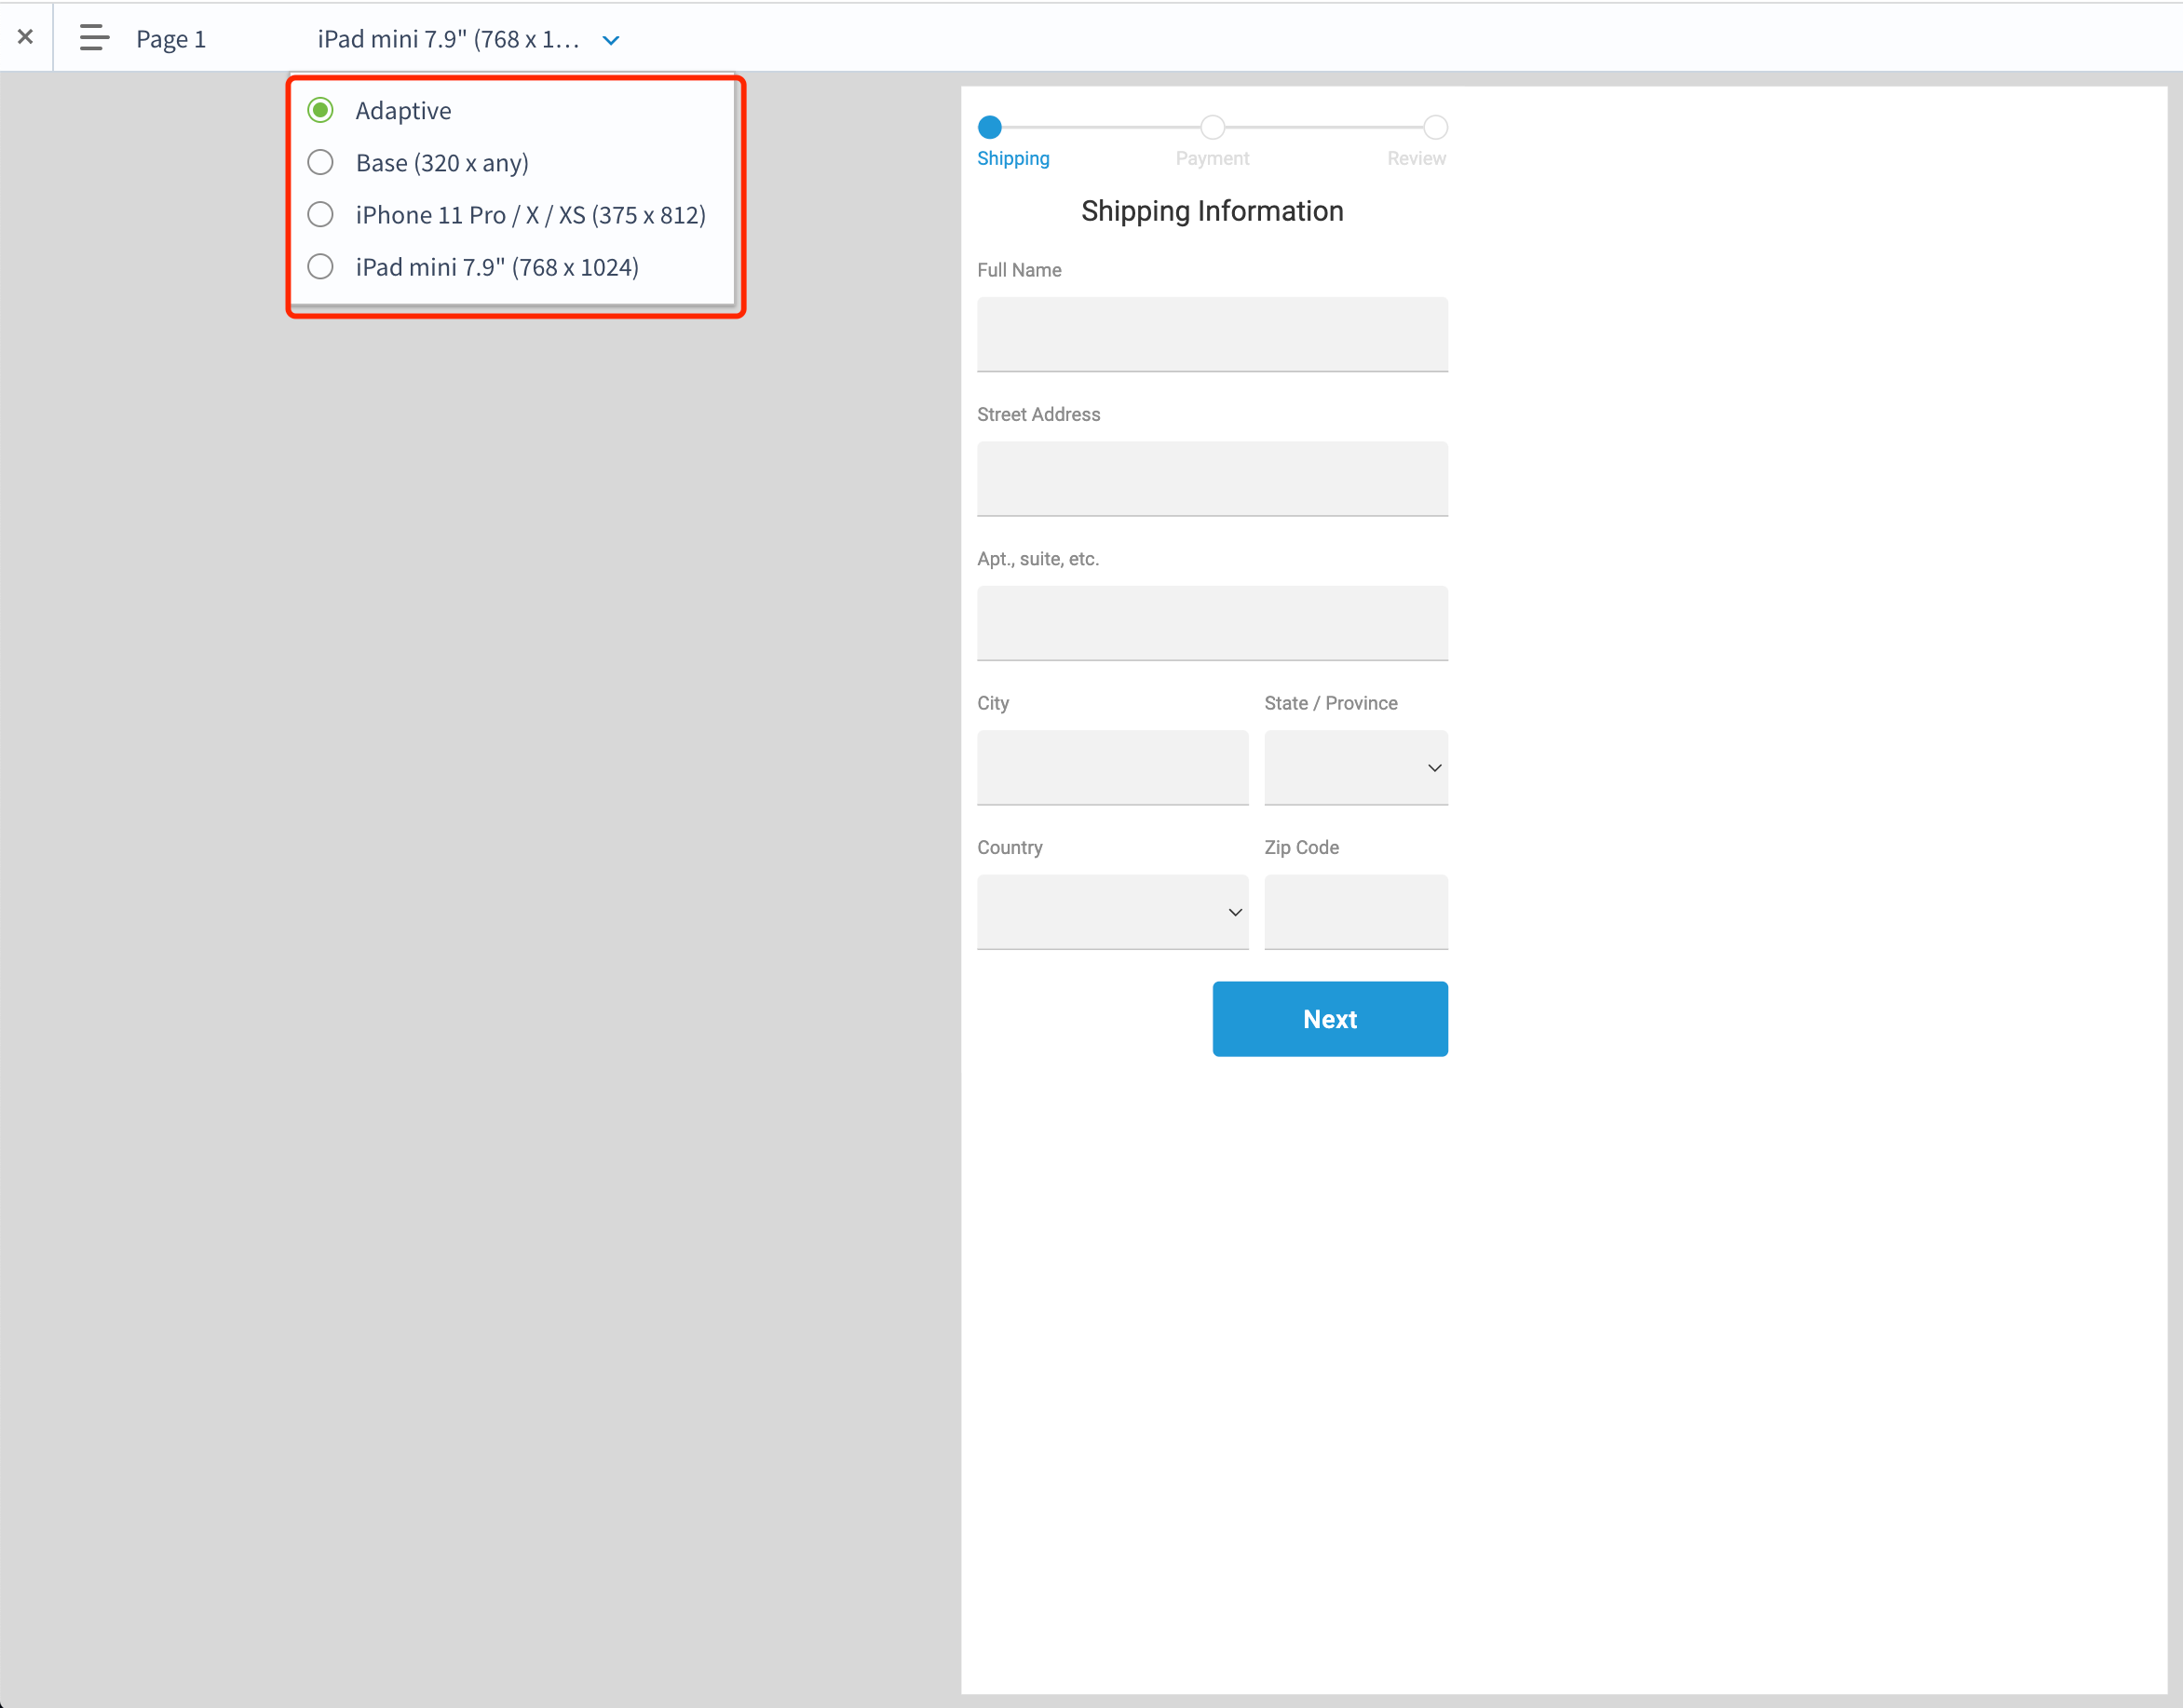The width and height of the screenshot is (2183, 1708).
Task: Collapse the device size dropdown chevron
Action: click(611, 40)
